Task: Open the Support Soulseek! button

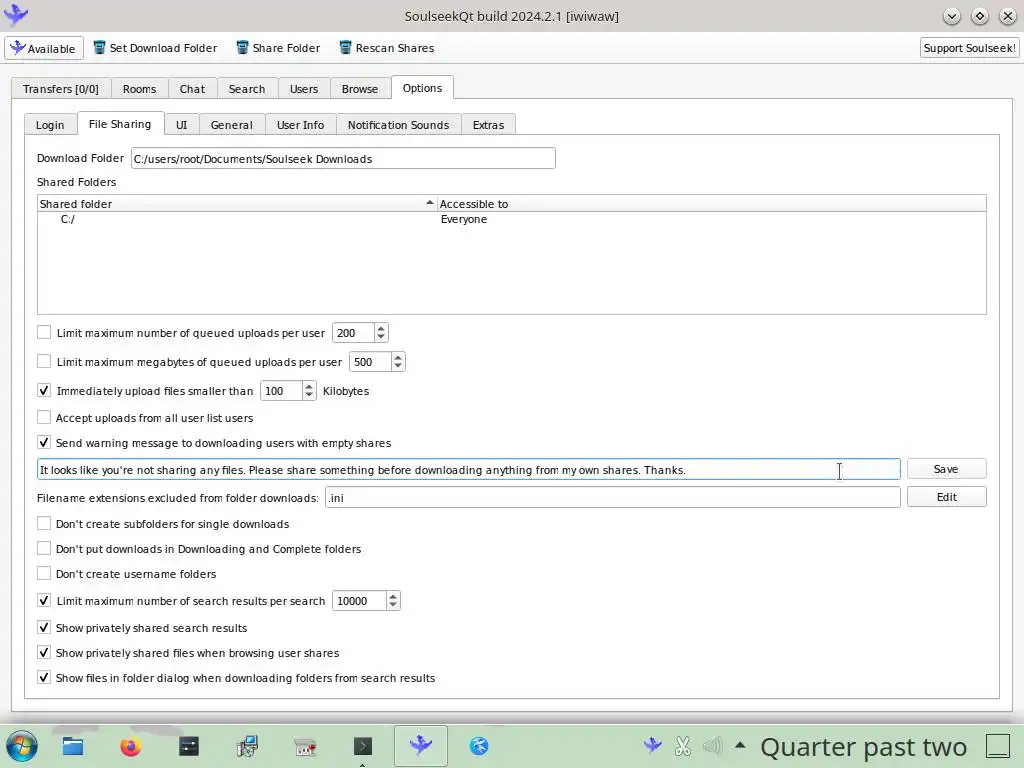Action: [x=969, y=48]
